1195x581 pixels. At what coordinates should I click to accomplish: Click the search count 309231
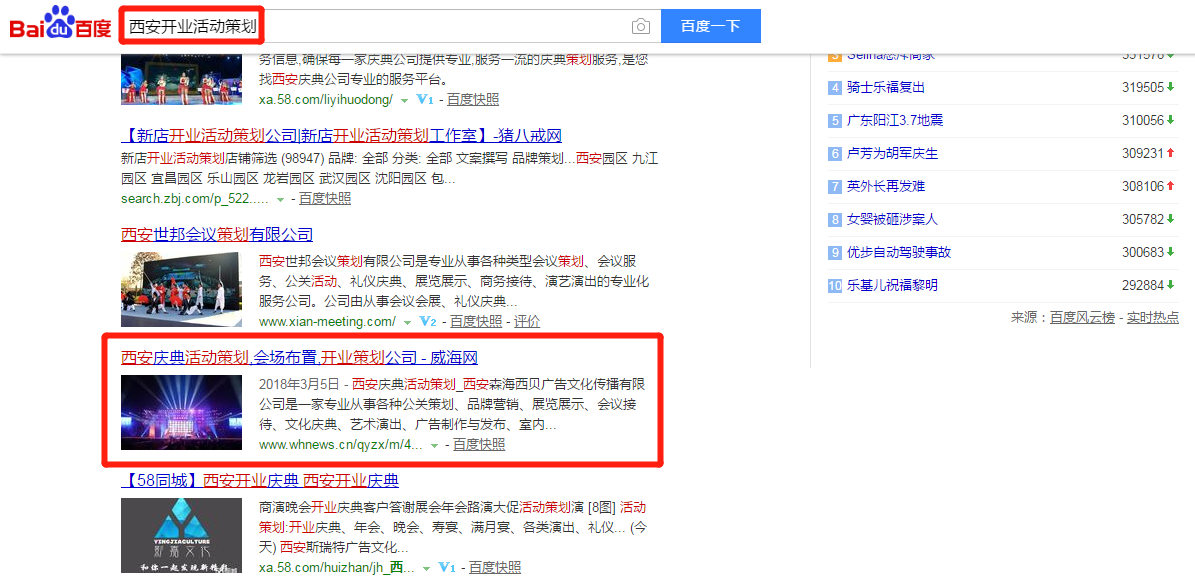(x=1143, y=153)
